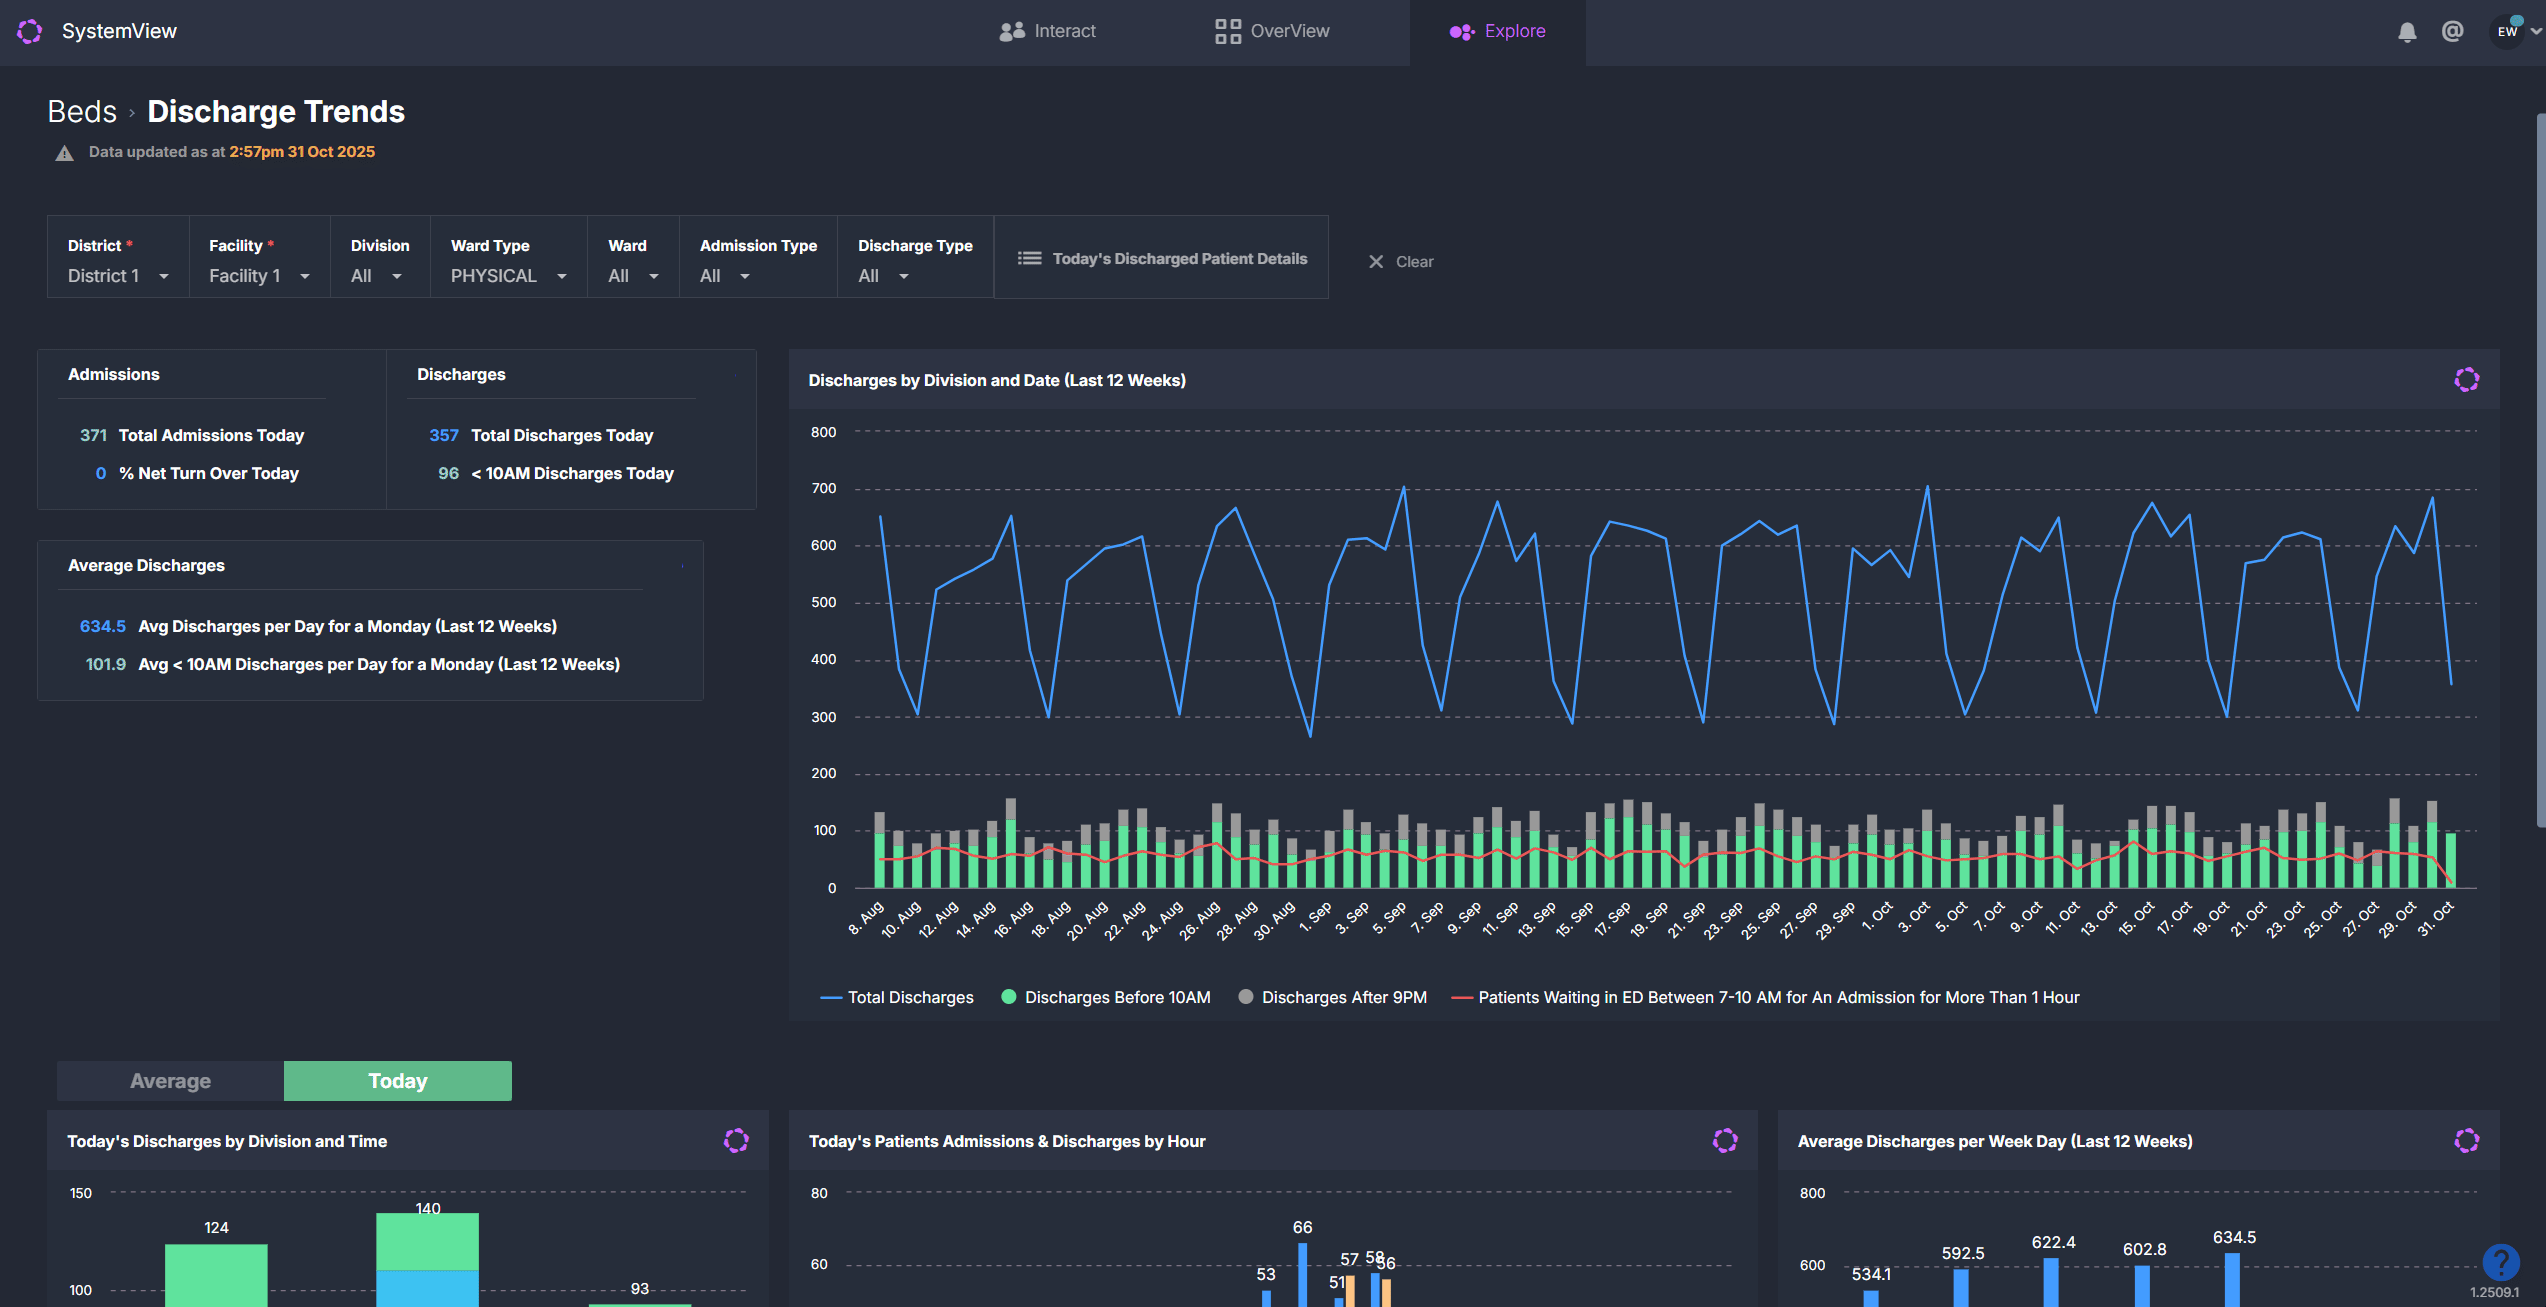Expand the Discharge Type dropdown
2546x1307 pixels.
click(883, 276)
